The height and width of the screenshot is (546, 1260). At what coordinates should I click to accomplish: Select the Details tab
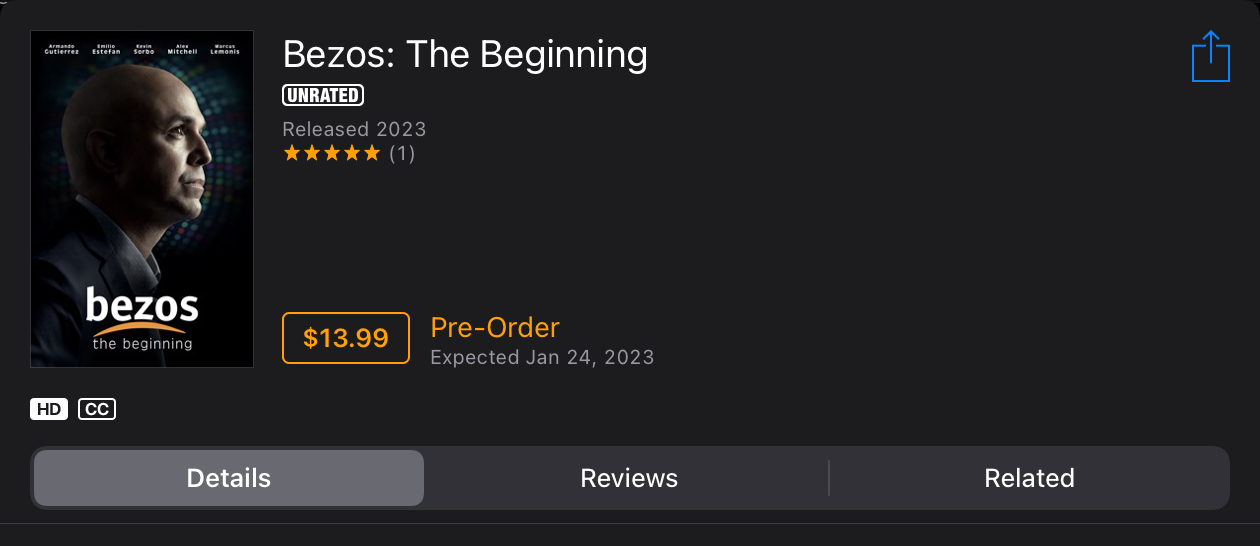229,478
